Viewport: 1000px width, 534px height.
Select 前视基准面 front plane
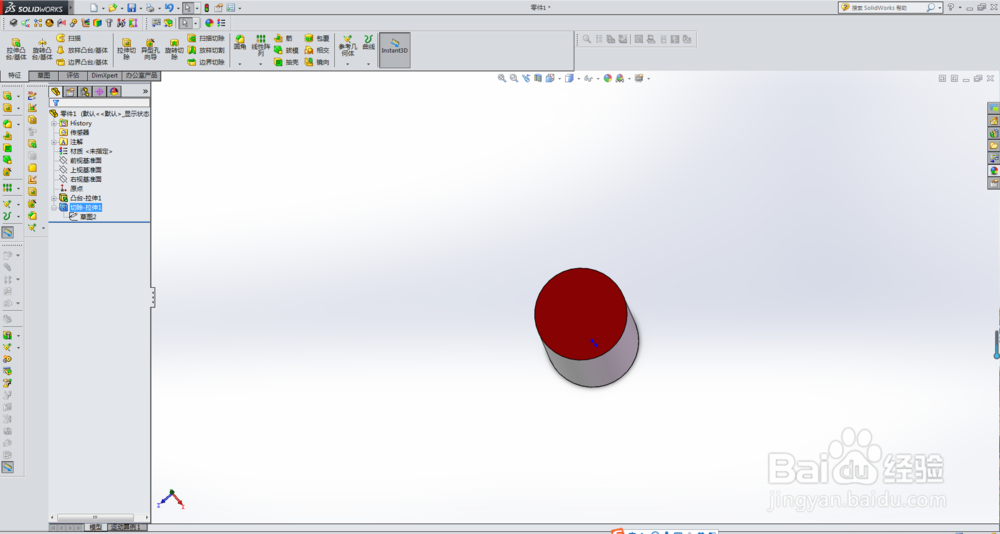tap(80, 161)
